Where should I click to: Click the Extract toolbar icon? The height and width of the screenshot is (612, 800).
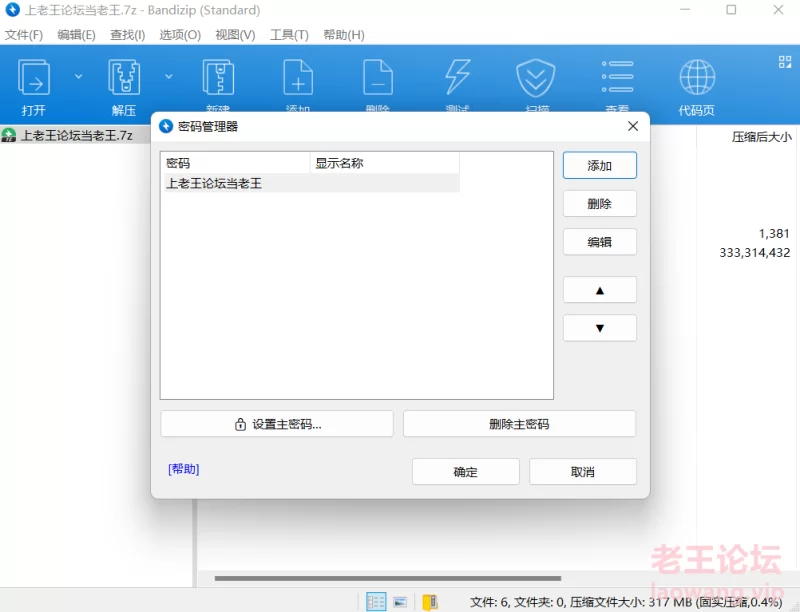(x=124, y=77)
